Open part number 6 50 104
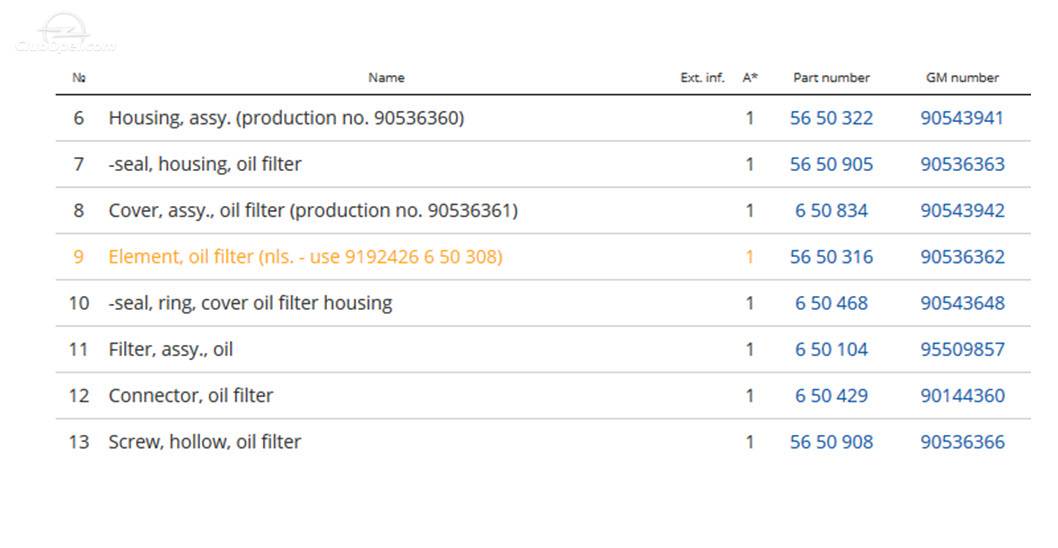The width and height of the screenshot is (1058, 548). [831, 350]
